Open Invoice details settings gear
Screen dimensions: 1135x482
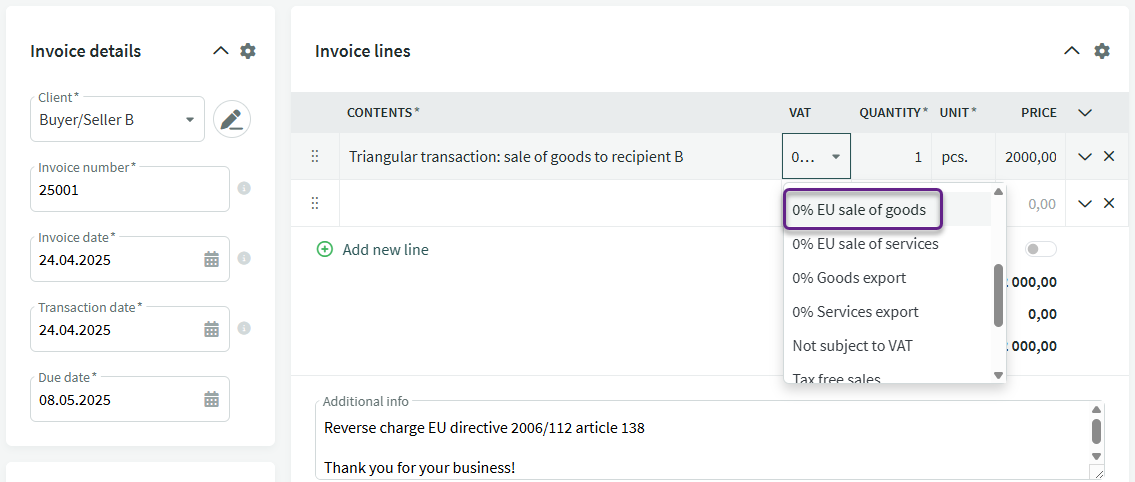tap(248, 51)
